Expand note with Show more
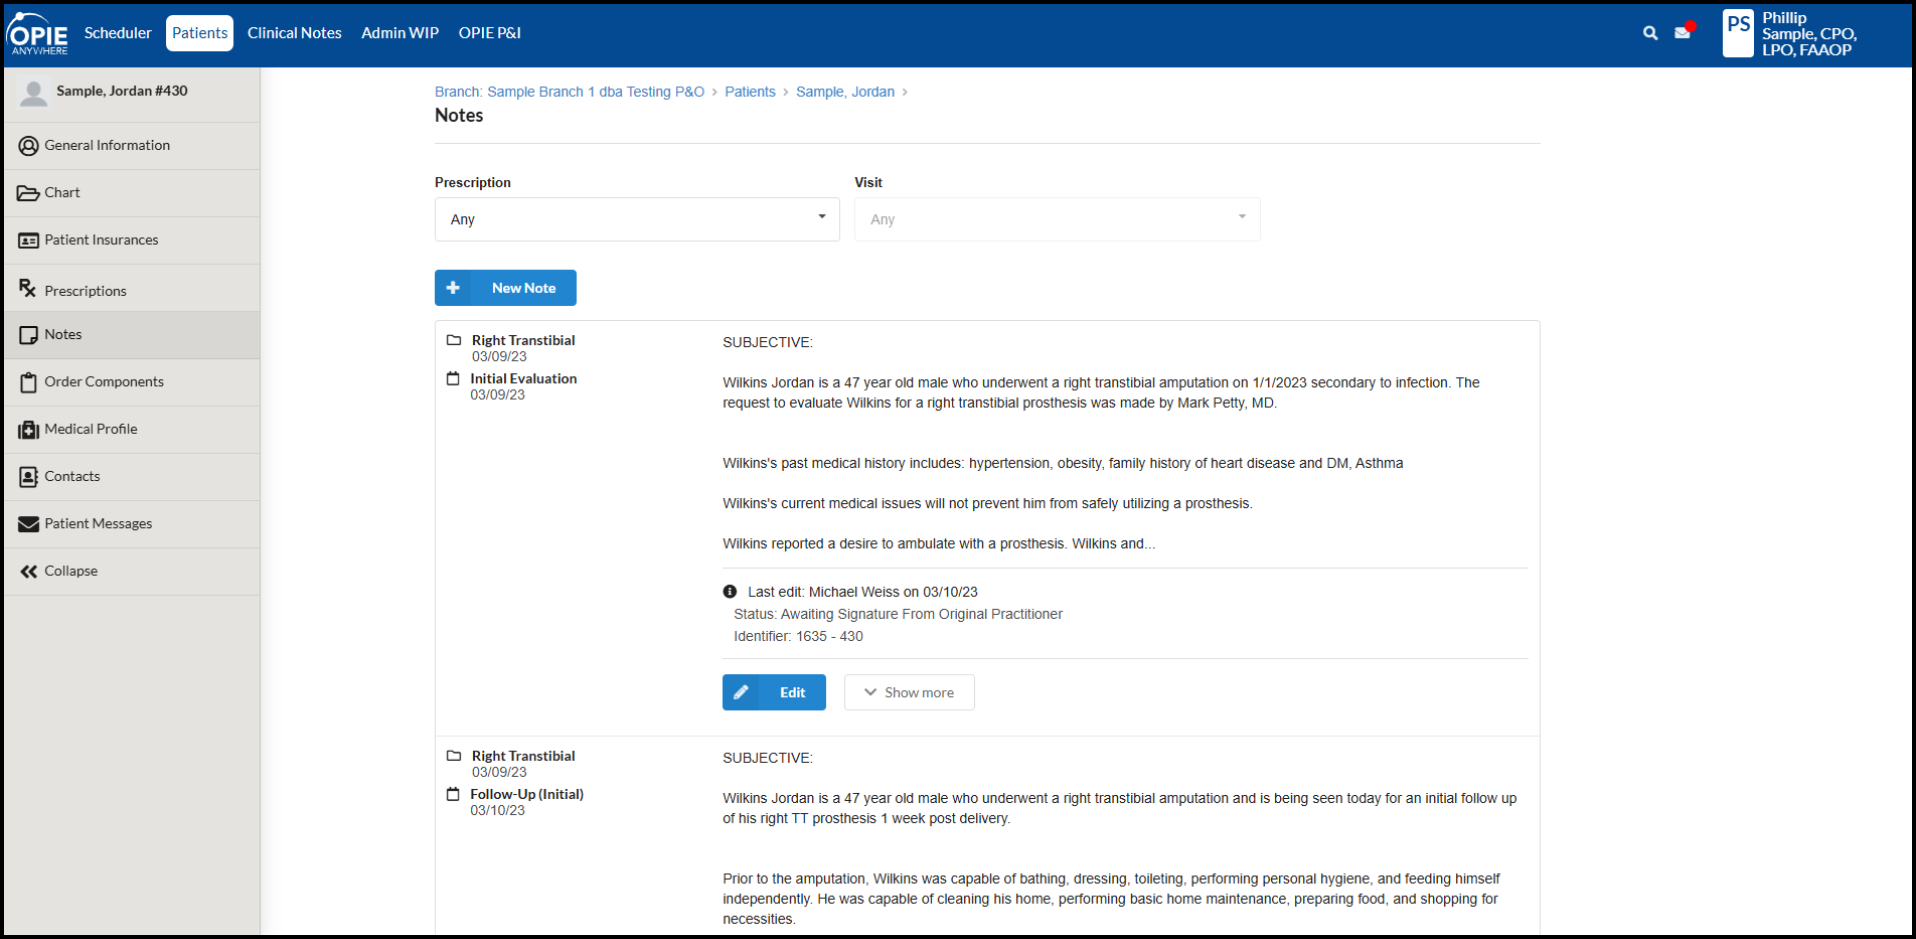The width and height of the screenshot is (1916, 939). [x=909, y=692]
